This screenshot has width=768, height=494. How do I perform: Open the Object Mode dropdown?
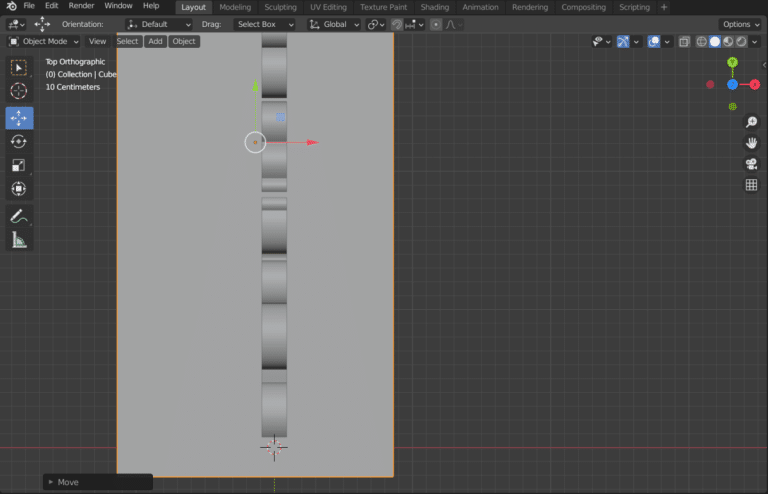tap(43, 42)
